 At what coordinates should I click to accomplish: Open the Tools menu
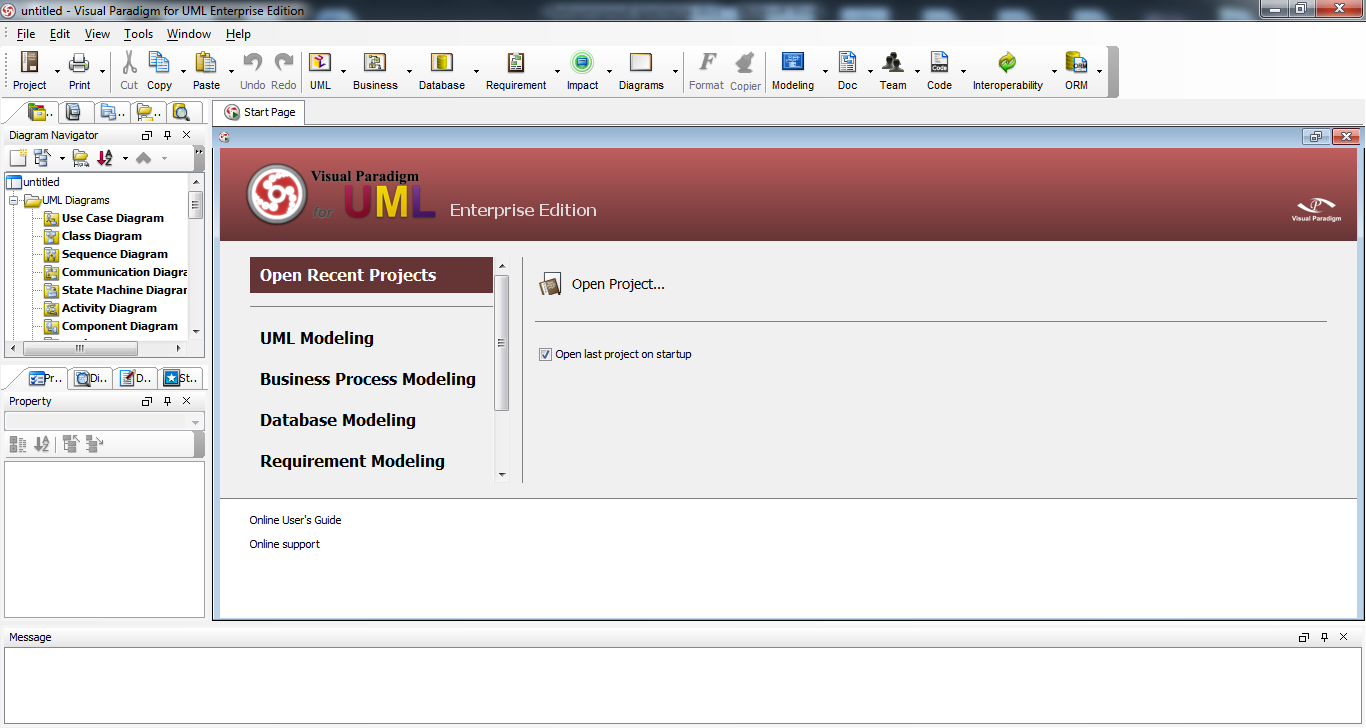138,34
